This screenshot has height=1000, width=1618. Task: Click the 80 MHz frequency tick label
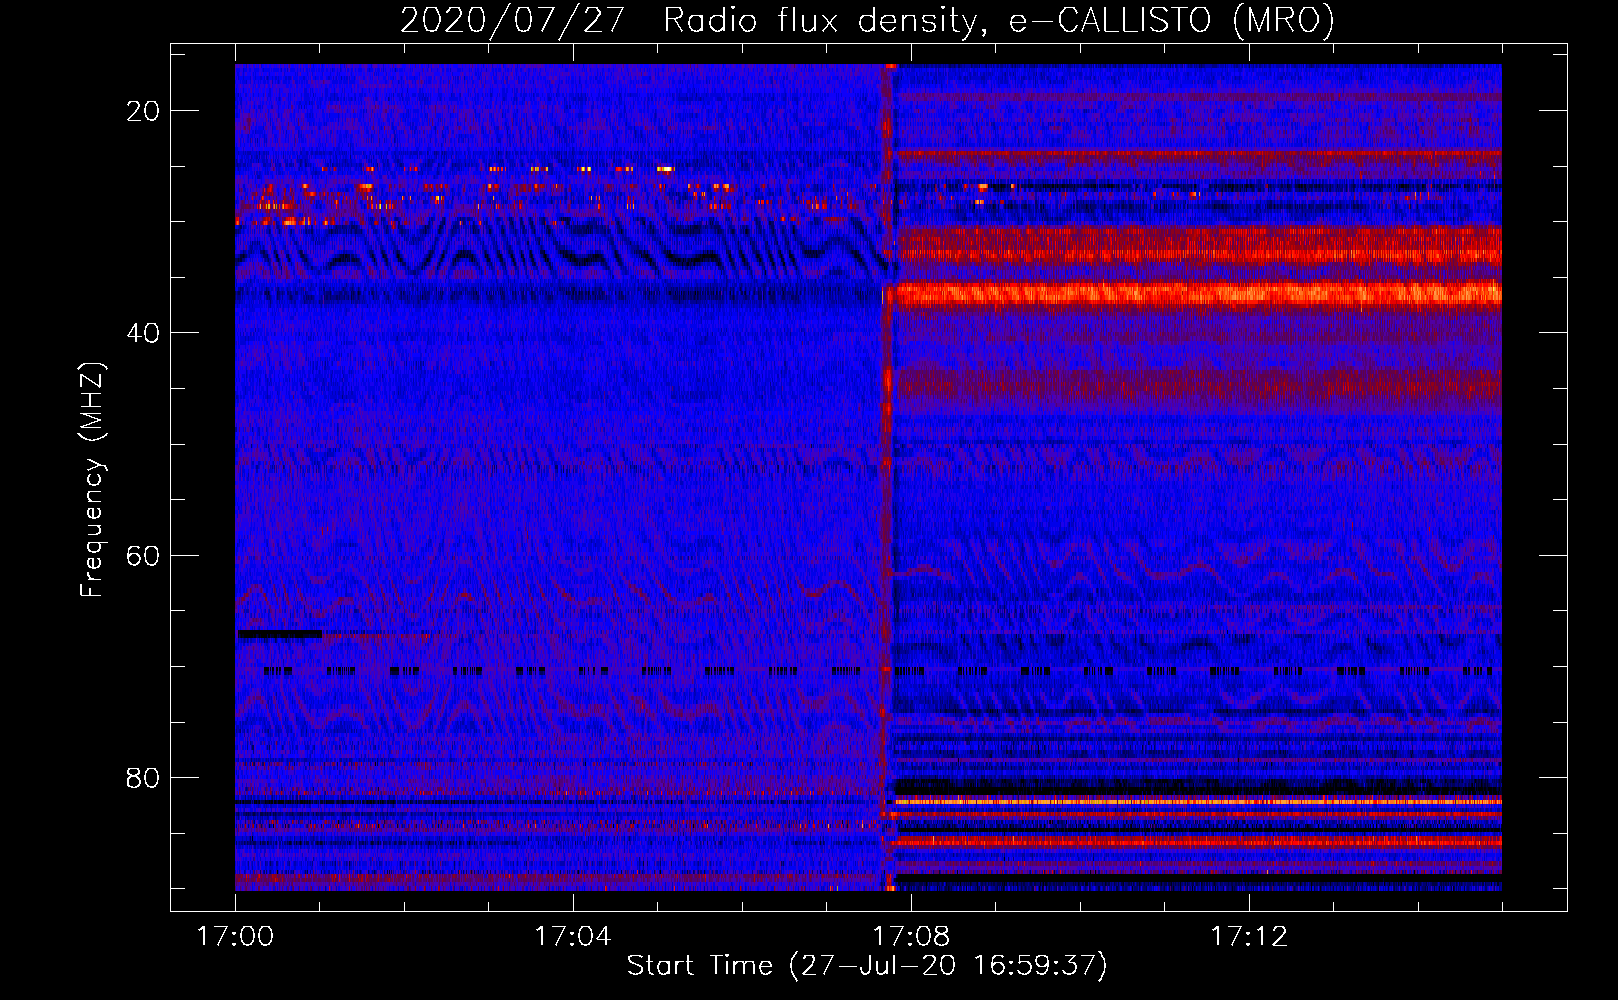click(x=143, y=777)
